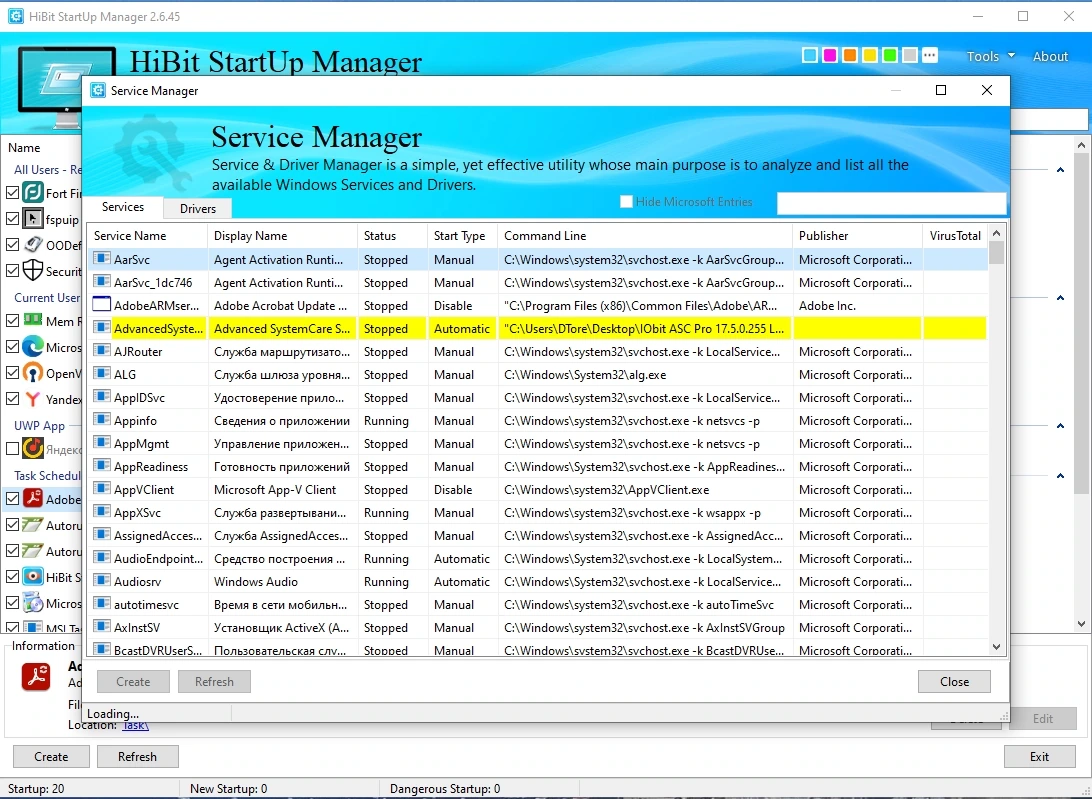Sort by VirusTotal column header

pyautogui.click(x=955, y=235)
